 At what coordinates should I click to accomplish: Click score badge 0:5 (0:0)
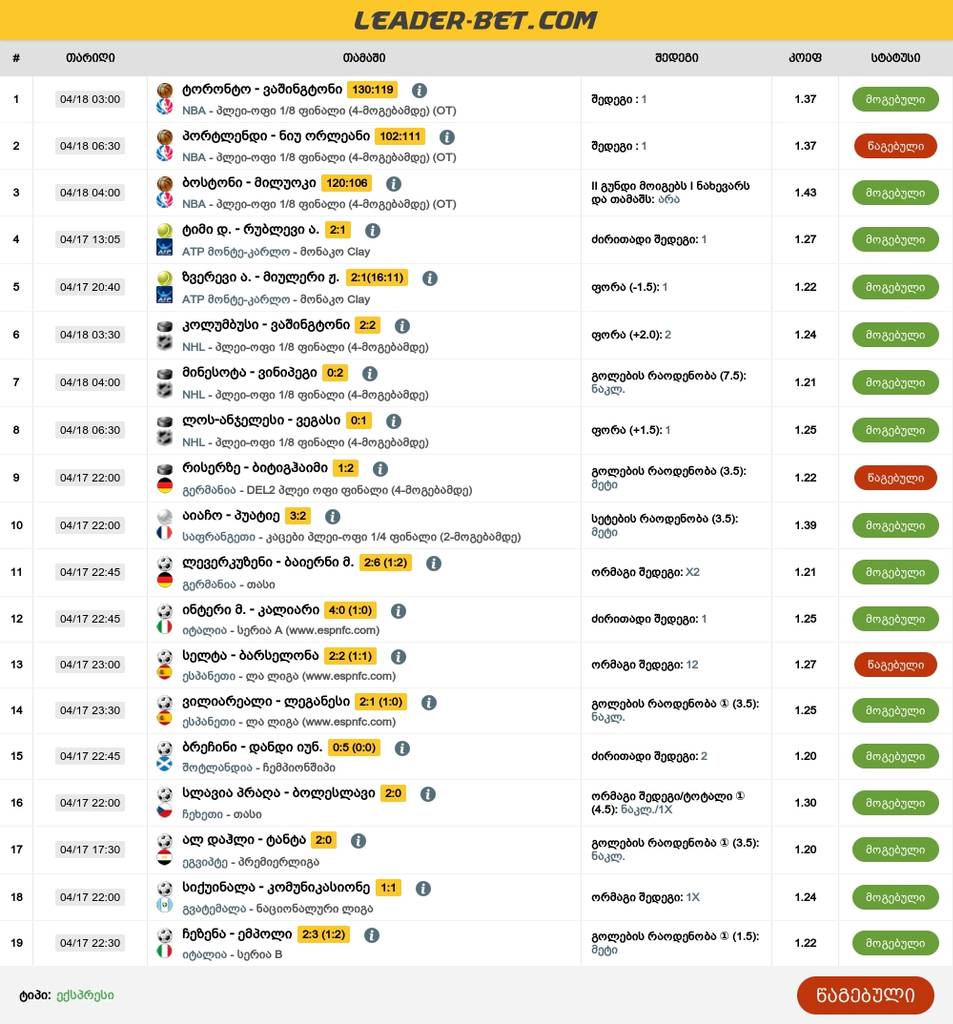click(354, 748)
